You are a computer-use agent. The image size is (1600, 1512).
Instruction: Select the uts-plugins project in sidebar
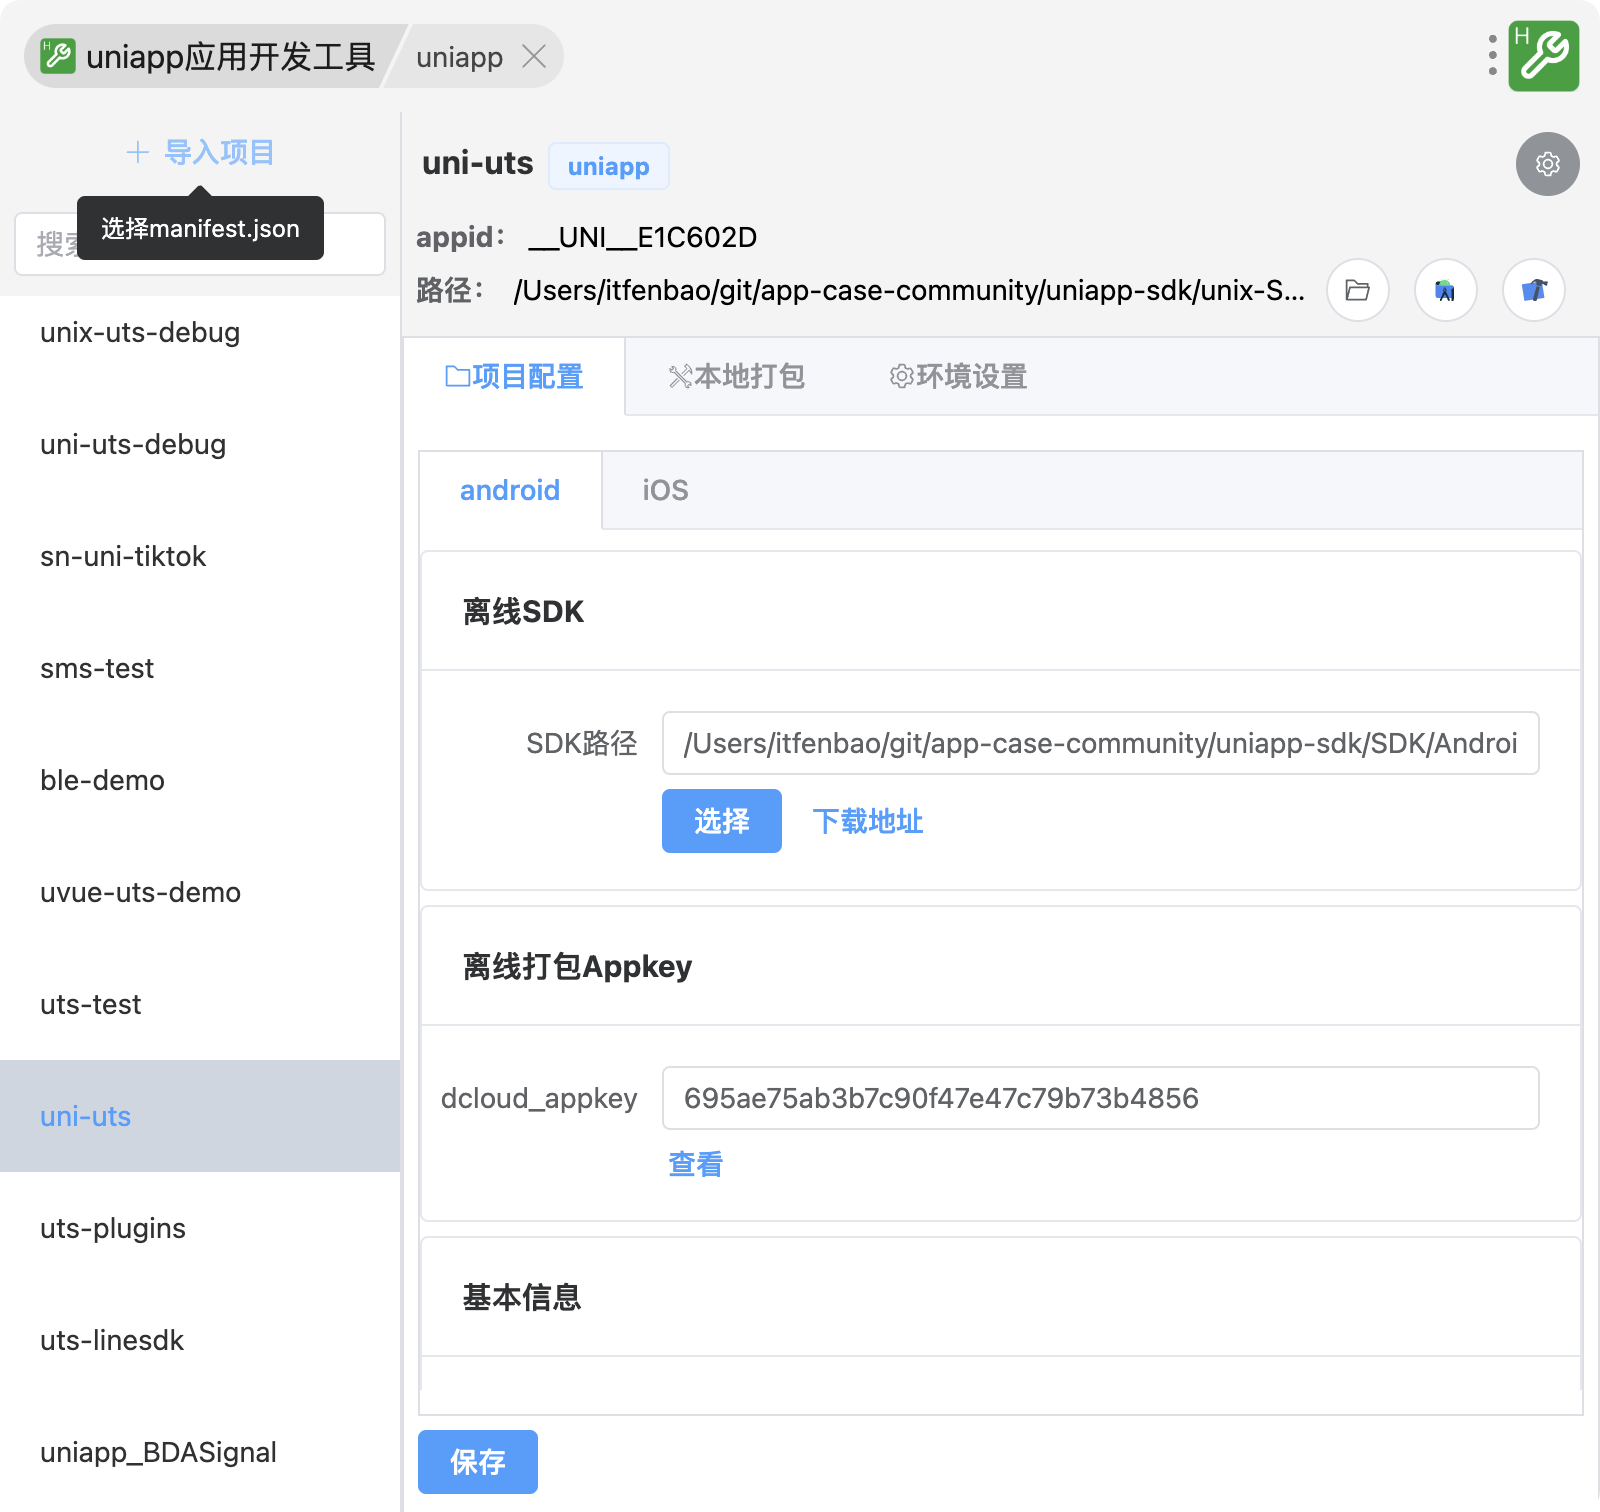click(x=112, y=1228)
